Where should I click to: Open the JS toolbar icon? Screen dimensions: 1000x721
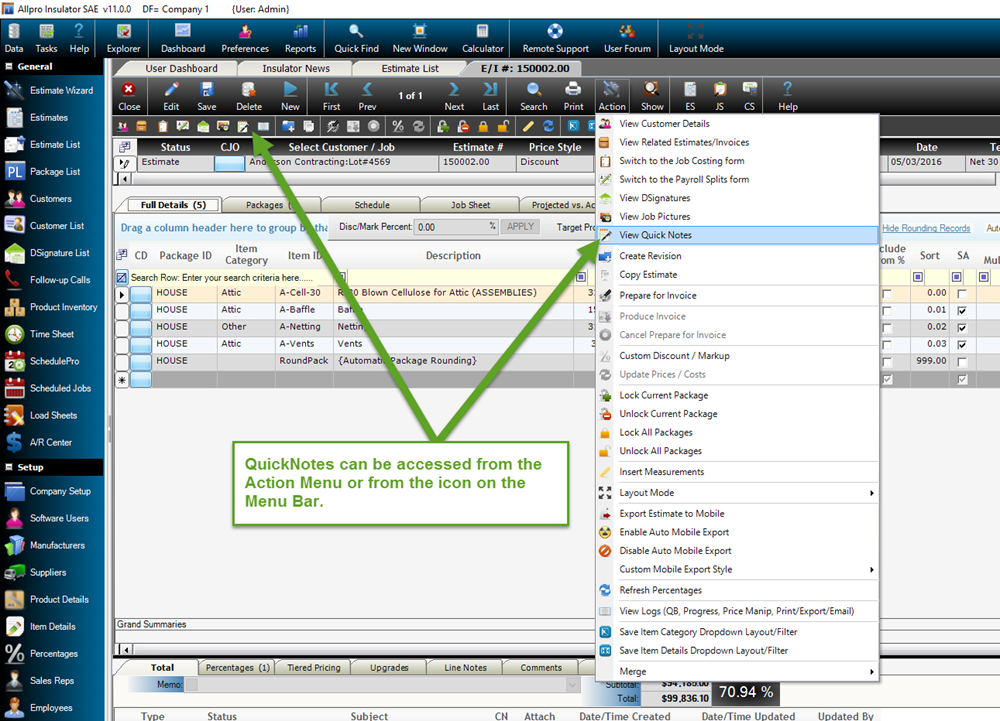[720, 96]
